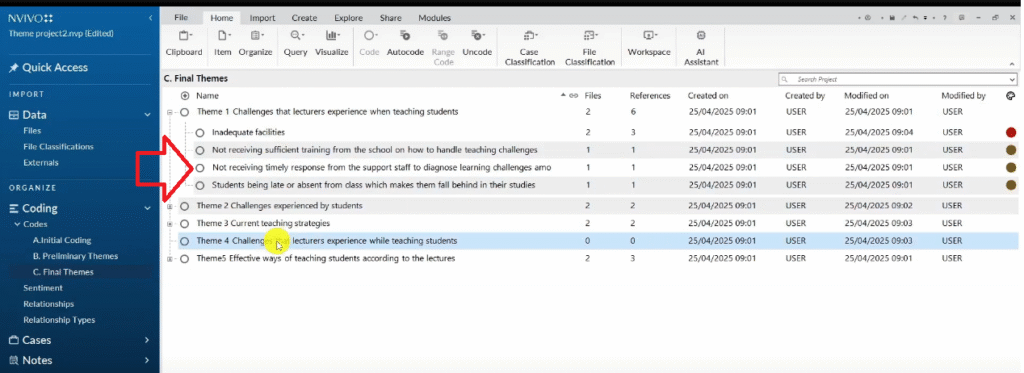Expand the Theme5 tree node
Viewport: 1024px width, 373px height.
(x=170, y=259)
